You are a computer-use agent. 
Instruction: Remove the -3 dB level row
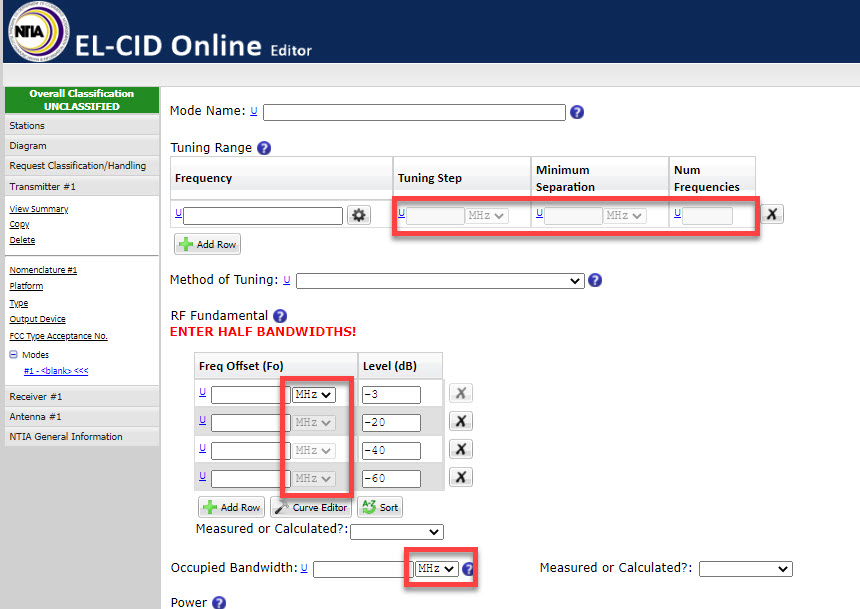pyautogui.click(x=461, y=393)
